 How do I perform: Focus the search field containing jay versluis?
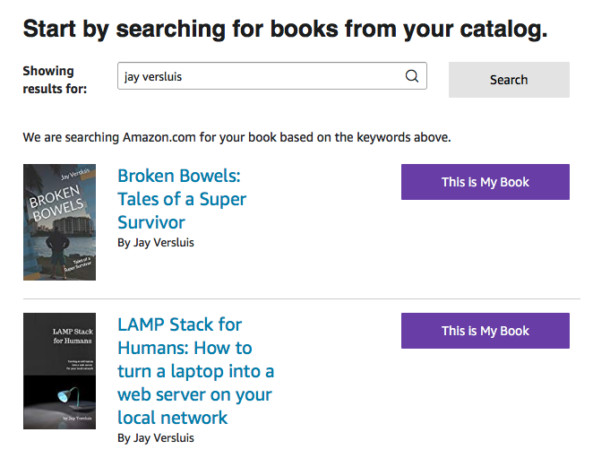pyautogui.click(x=272, y=76)
